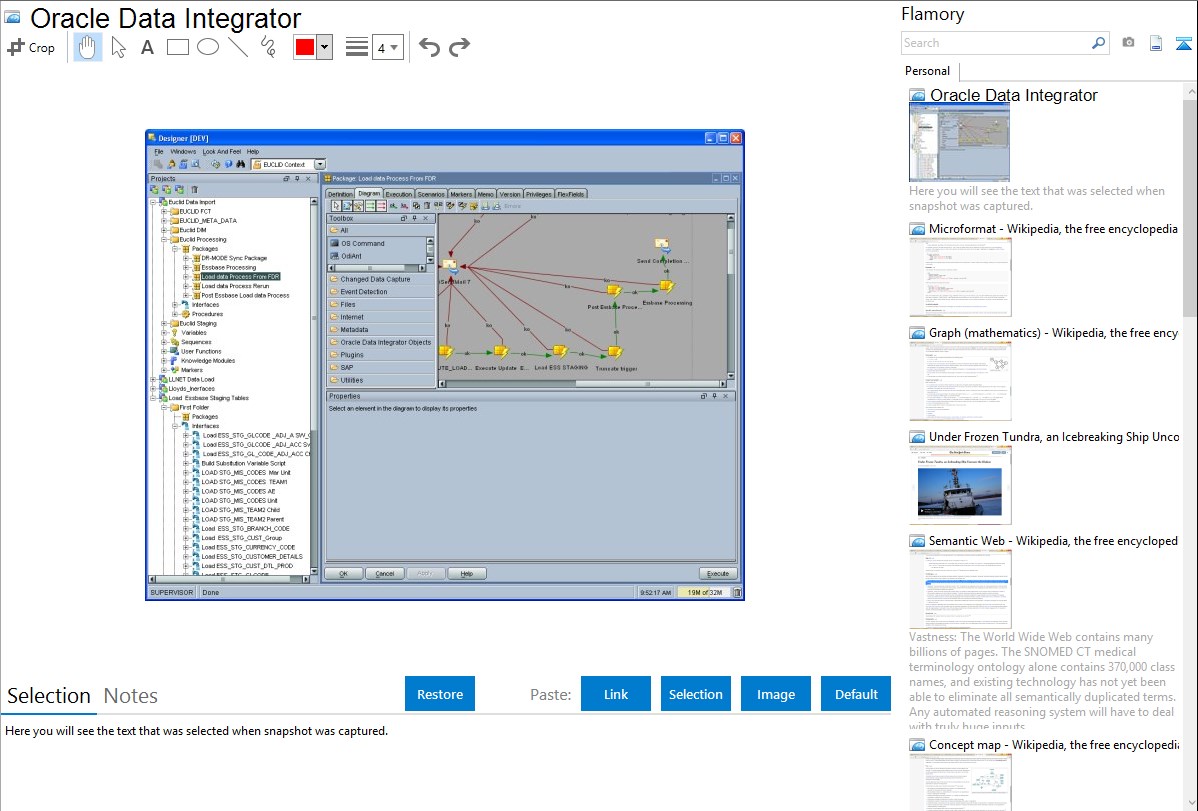Image resolution: width=1198 pixels, height=811 pixels.
Task: Click the red color swatch
Action: point(305,47)
